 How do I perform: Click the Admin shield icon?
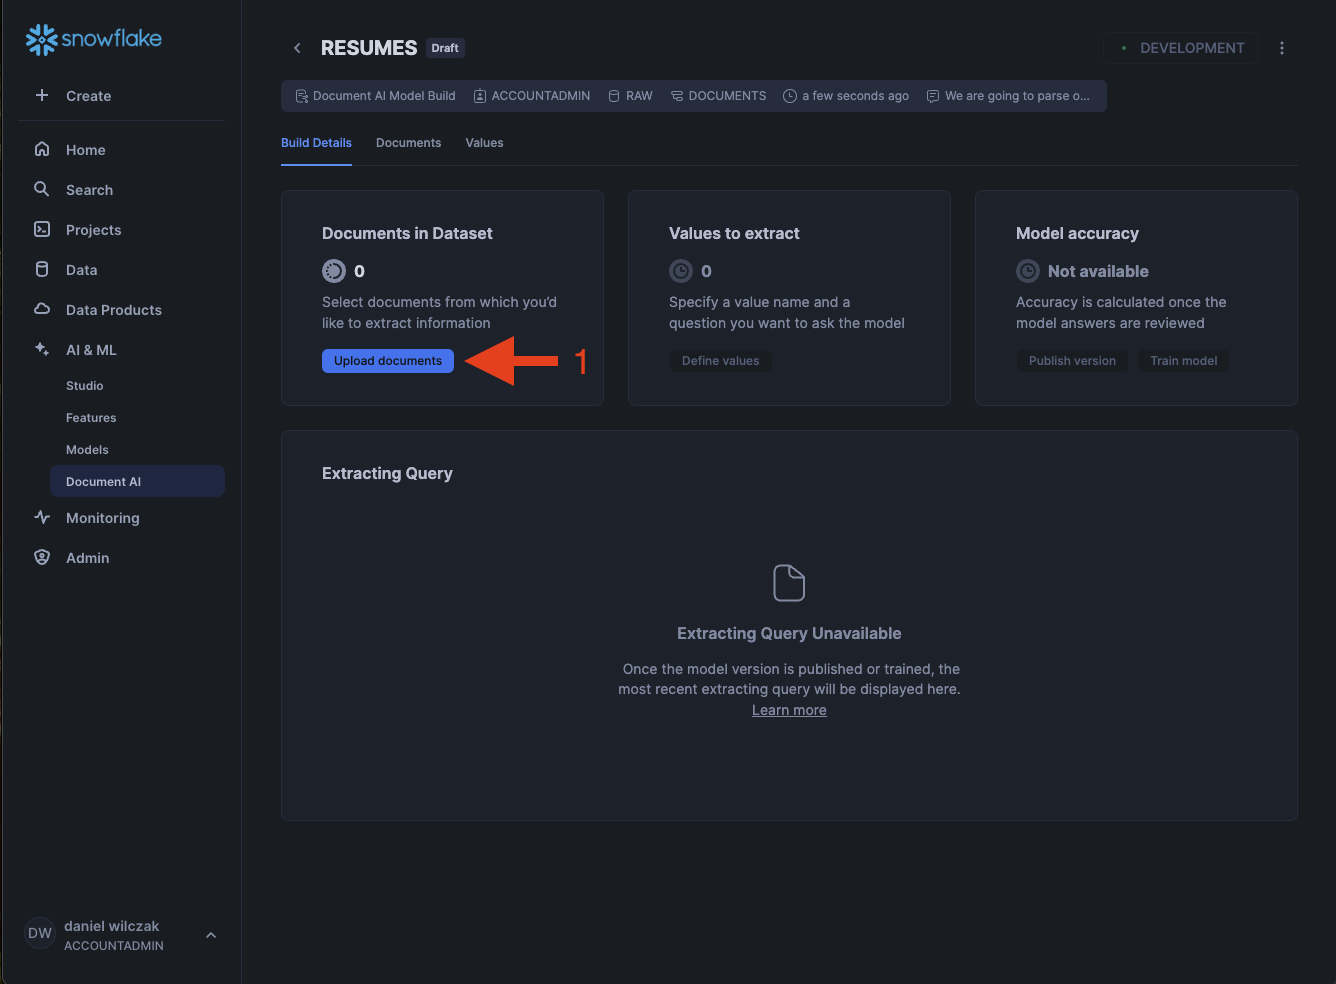42,558
